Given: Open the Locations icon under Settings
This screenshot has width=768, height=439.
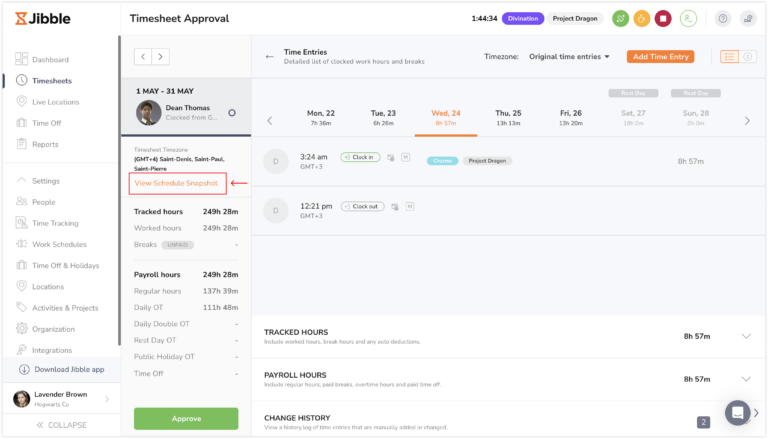Looking at the screenshot, I should click(x=21, y=286).
